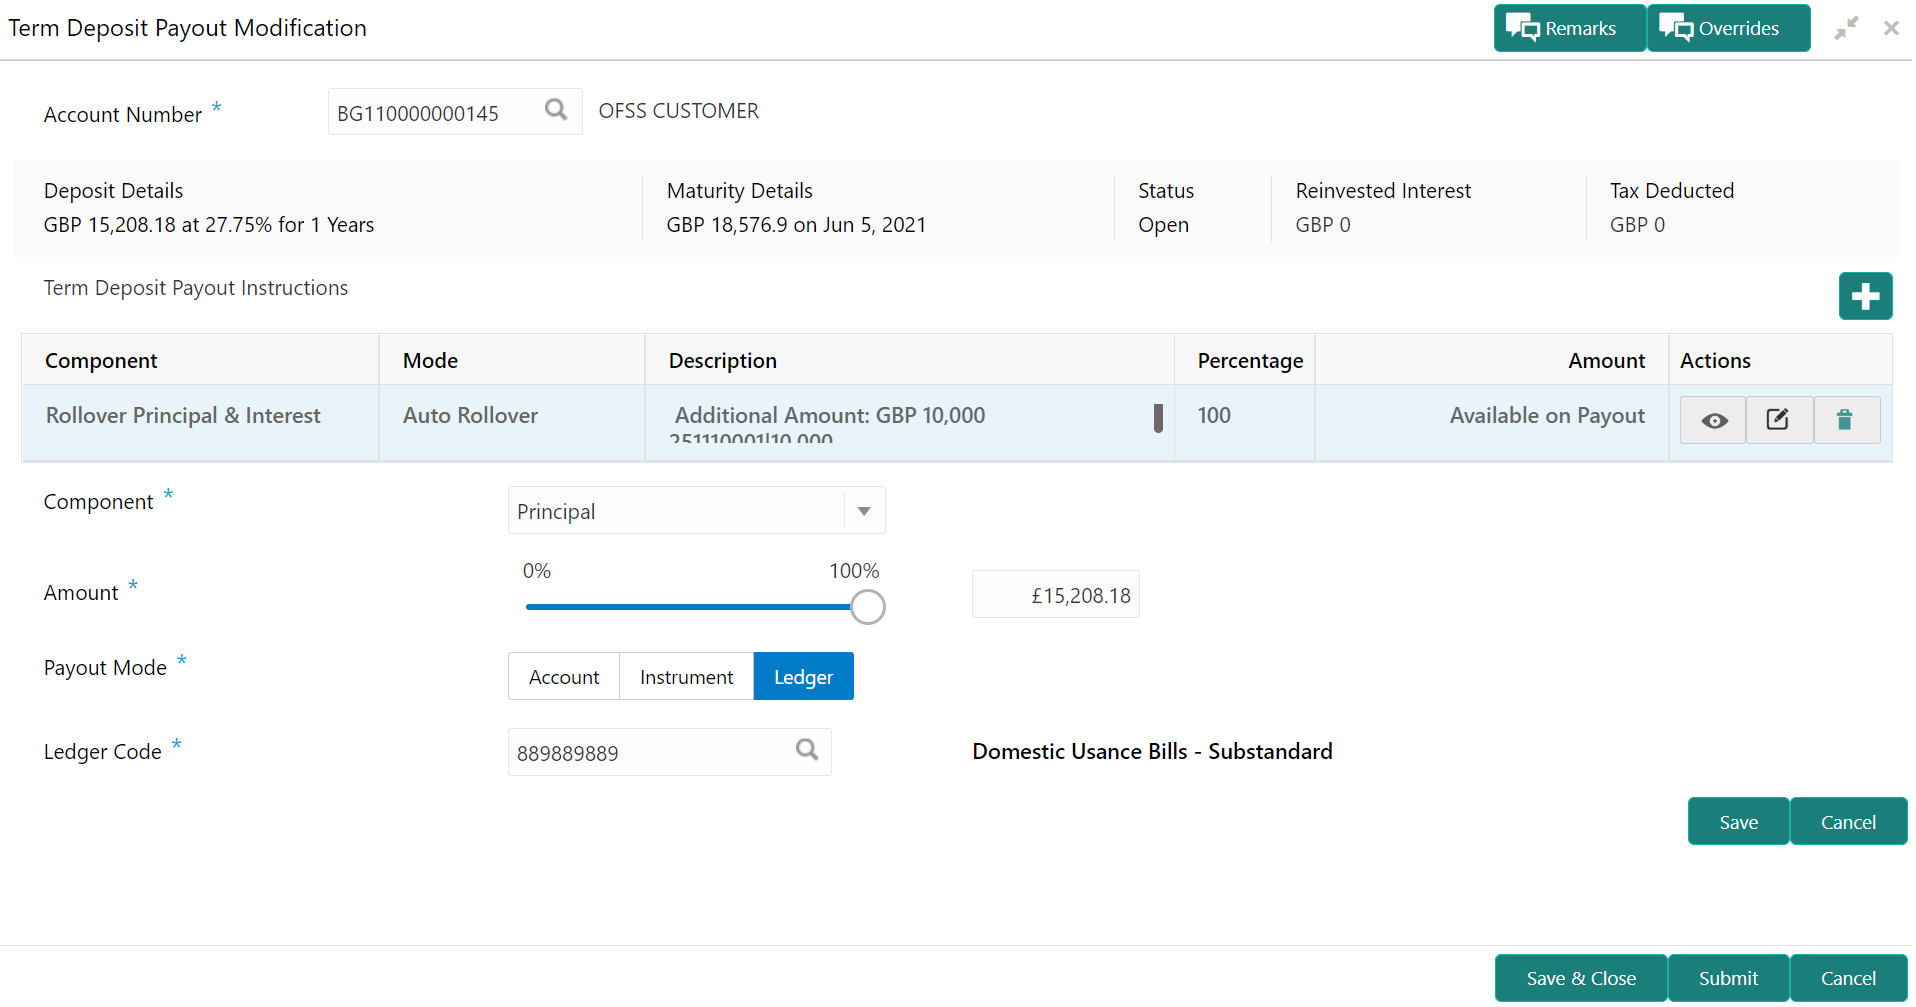Click the Amount percentage slider handle
The image size is (1916, 1007).
[867, 607]
